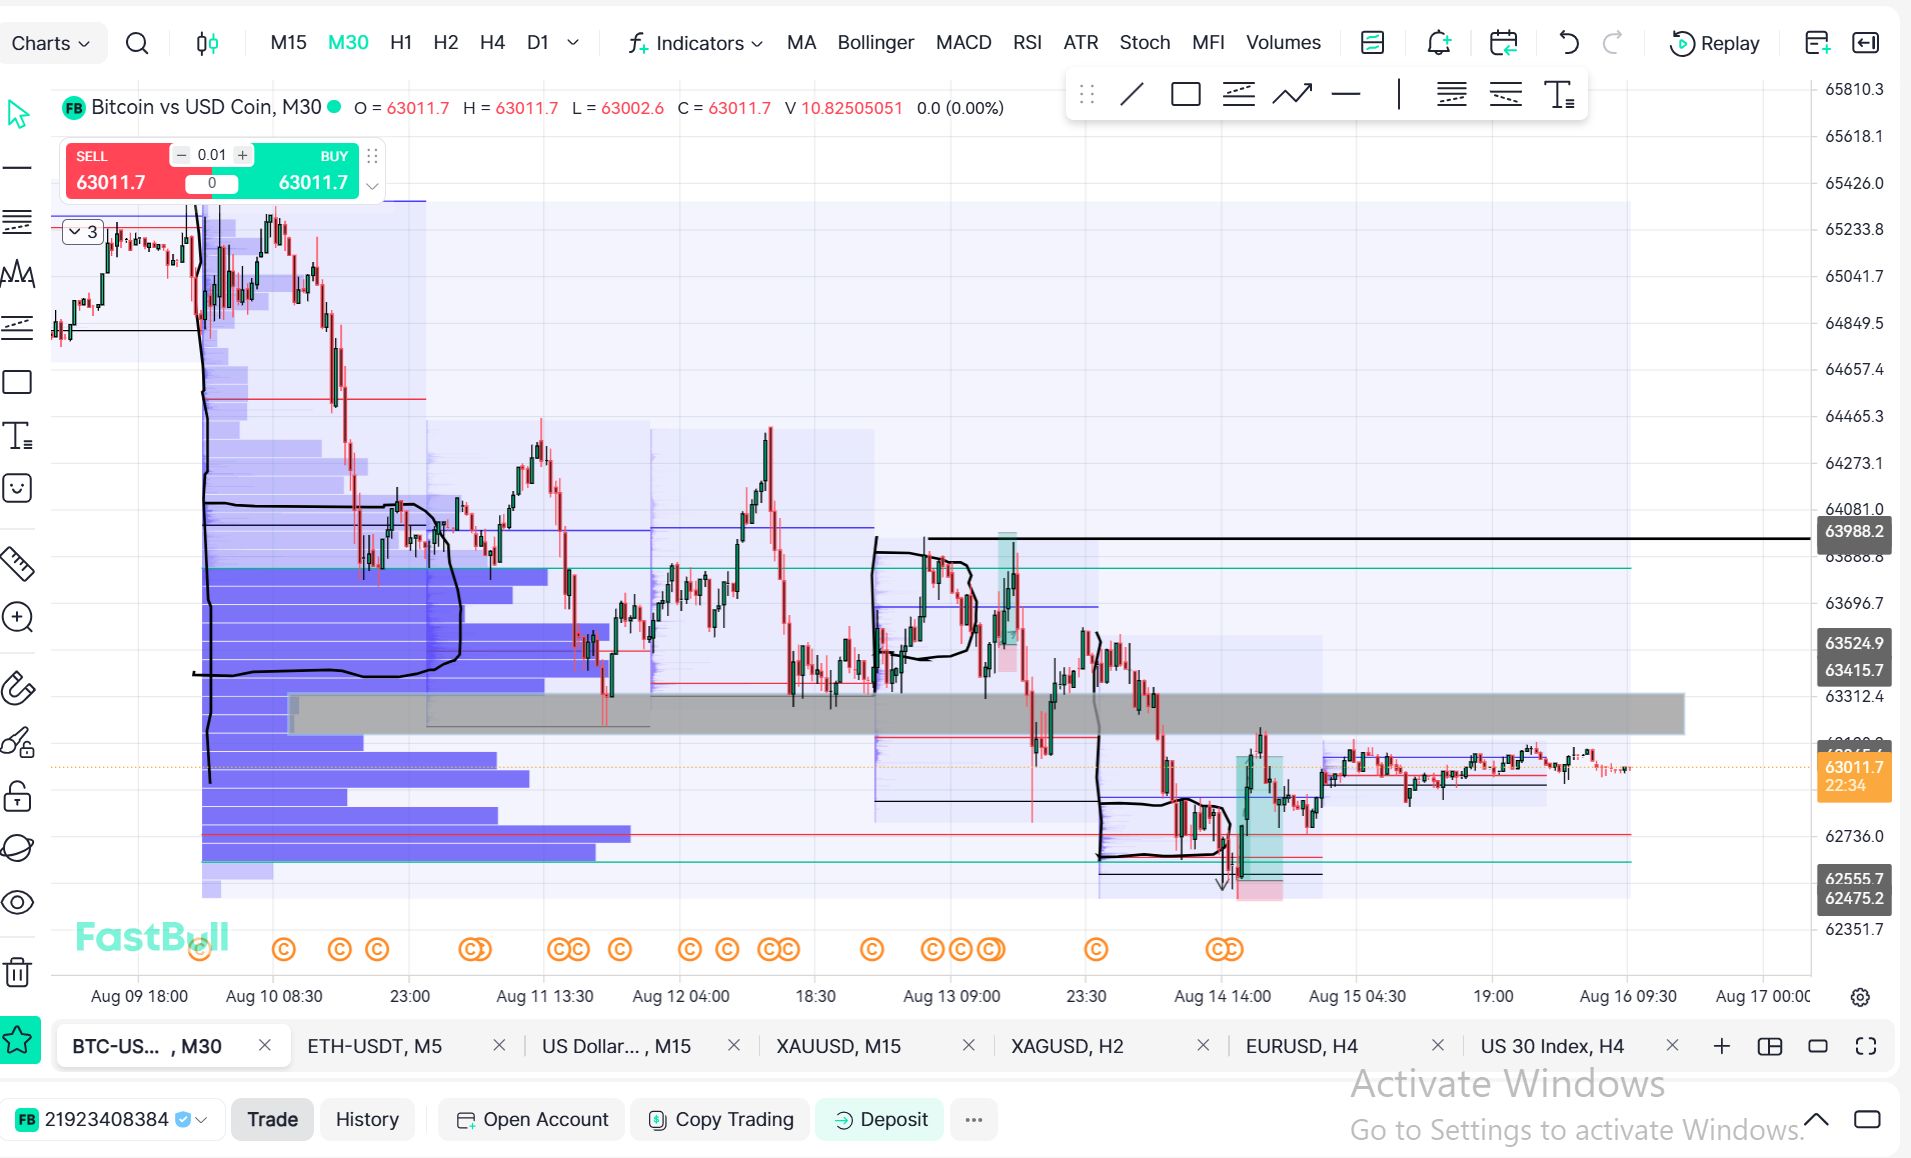Click the undo arrow icon
Screen dimensions: 1911x1158
pos(1568,43)
